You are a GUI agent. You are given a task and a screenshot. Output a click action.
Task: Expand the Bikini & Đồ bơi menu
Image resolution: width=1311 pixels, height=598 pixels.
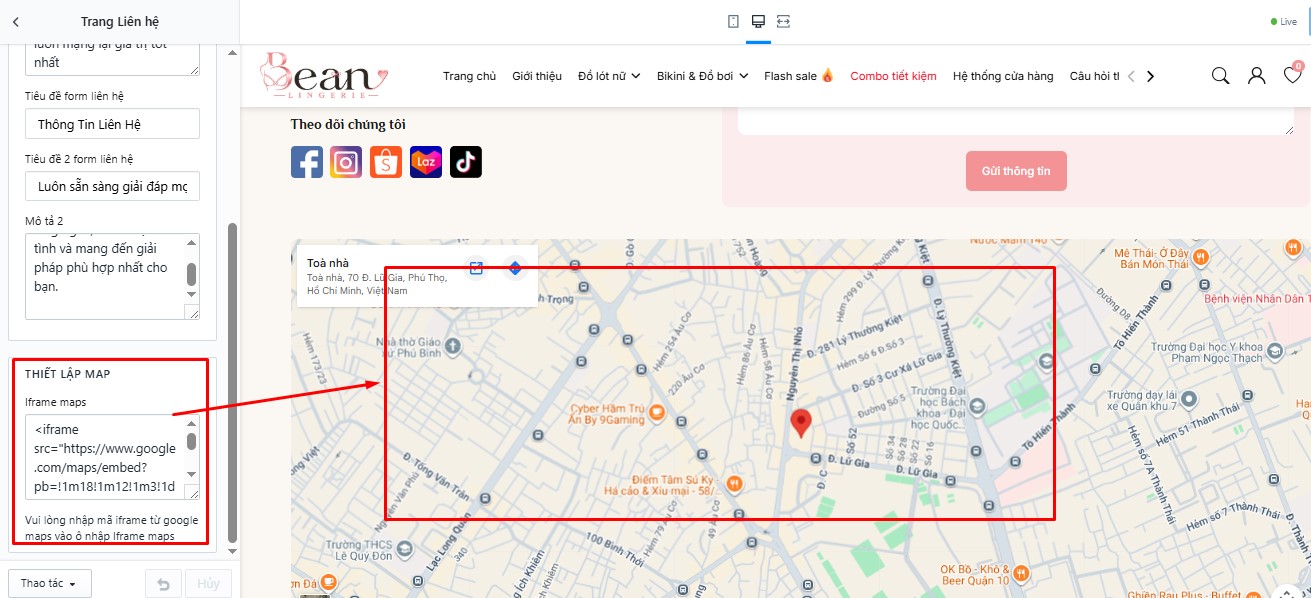[702, 76]
